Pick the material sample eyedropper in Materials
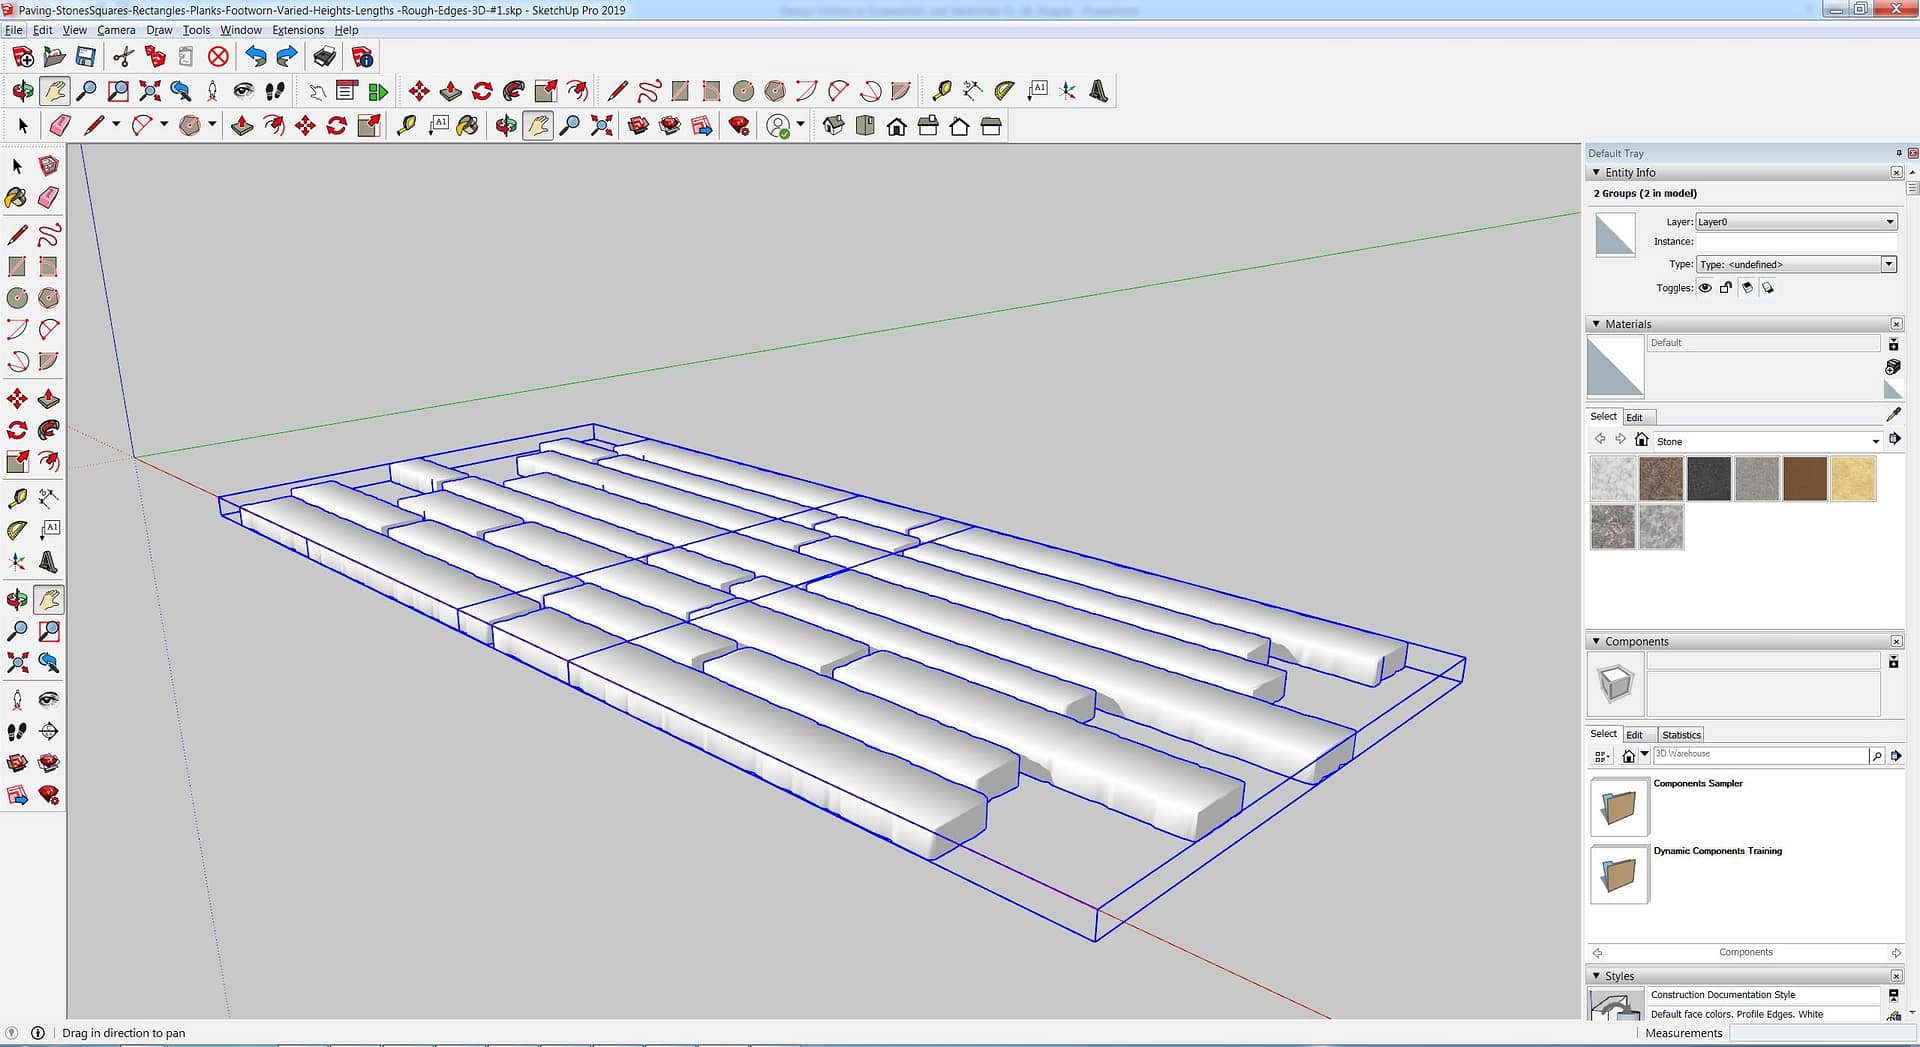 (1893, 415)
